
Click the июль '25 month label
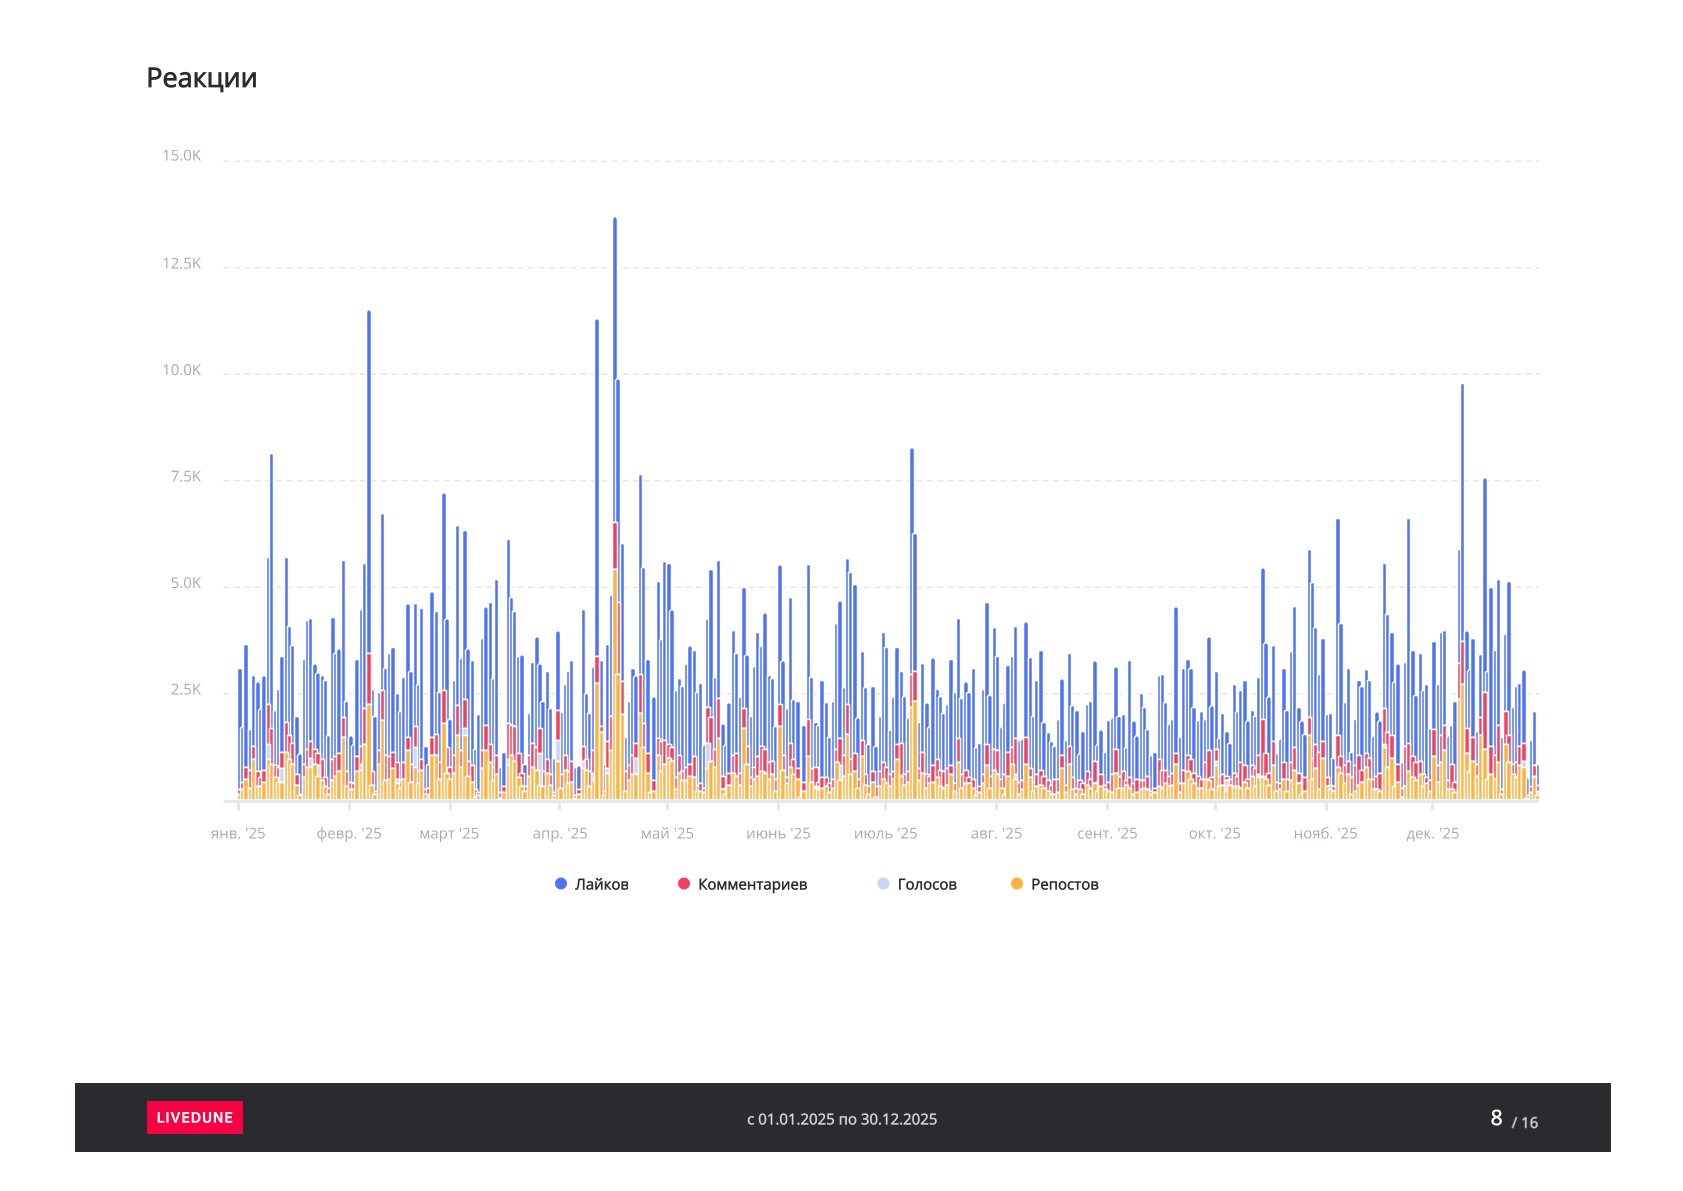tap(885, 834)
